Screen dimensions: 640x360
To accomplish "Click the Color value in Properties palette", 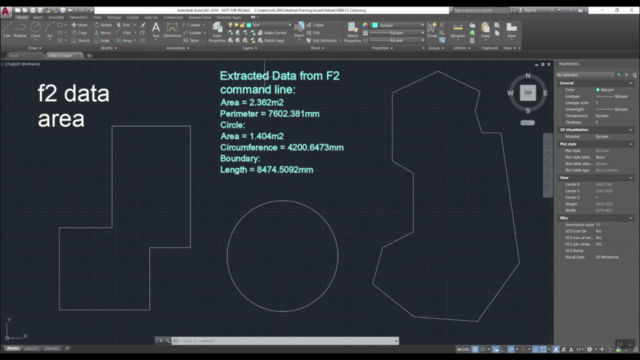I will (x=614, y=90).
